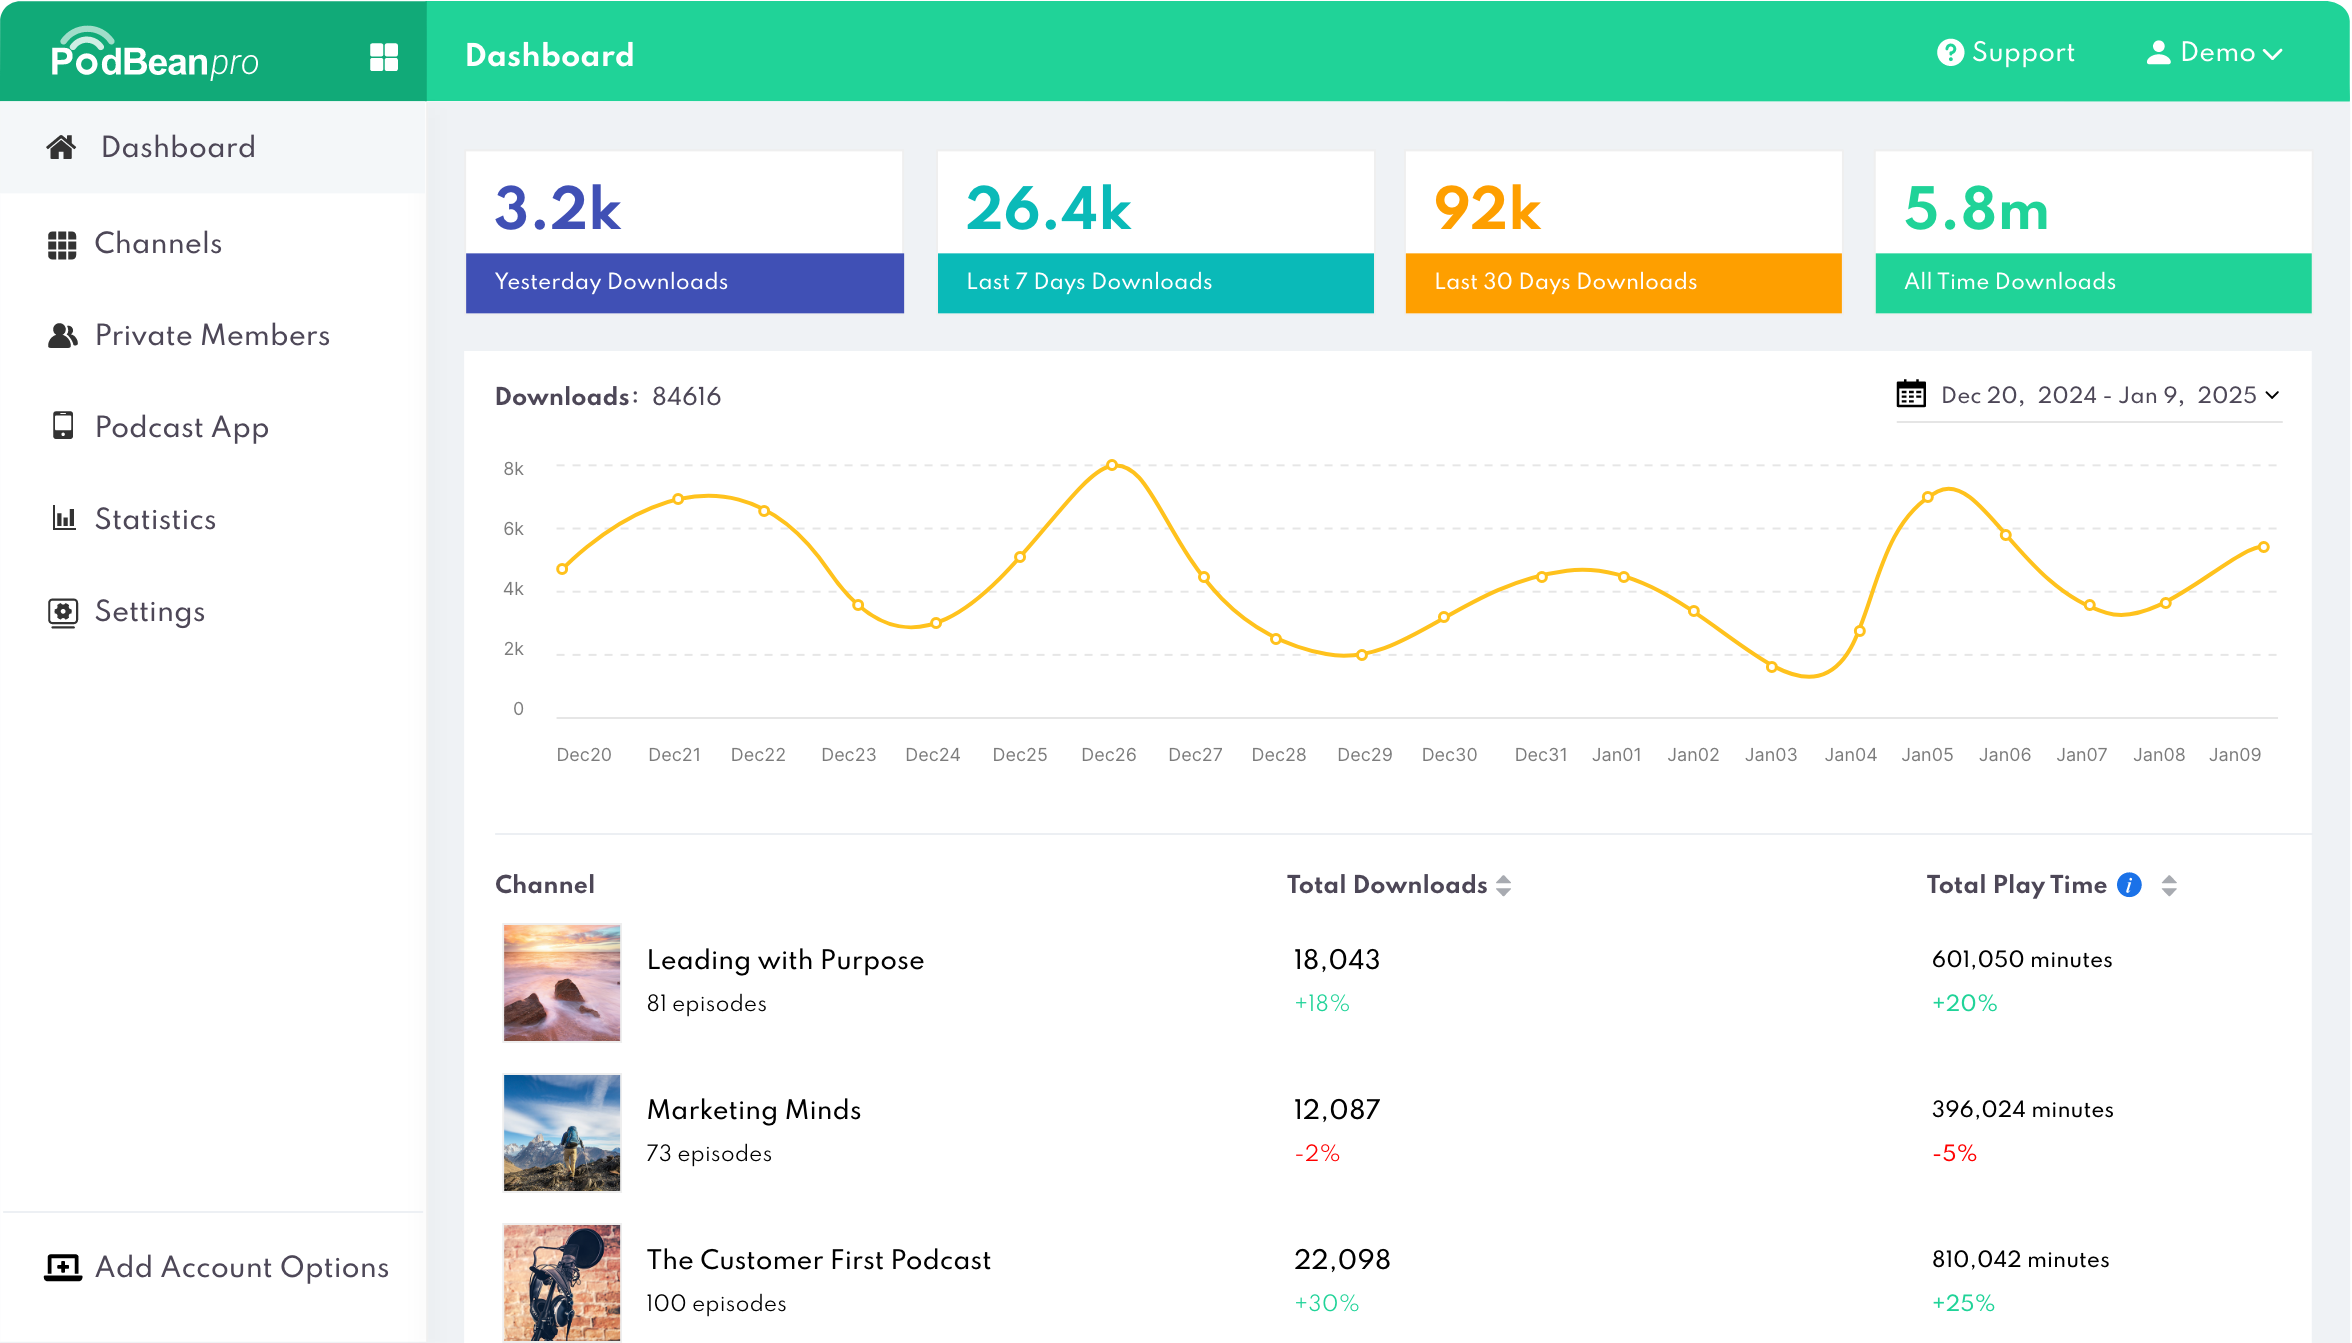Screen dimensions: 2352x1343
Task: Click the Podcast App phone icon
Action: point(62,427)
